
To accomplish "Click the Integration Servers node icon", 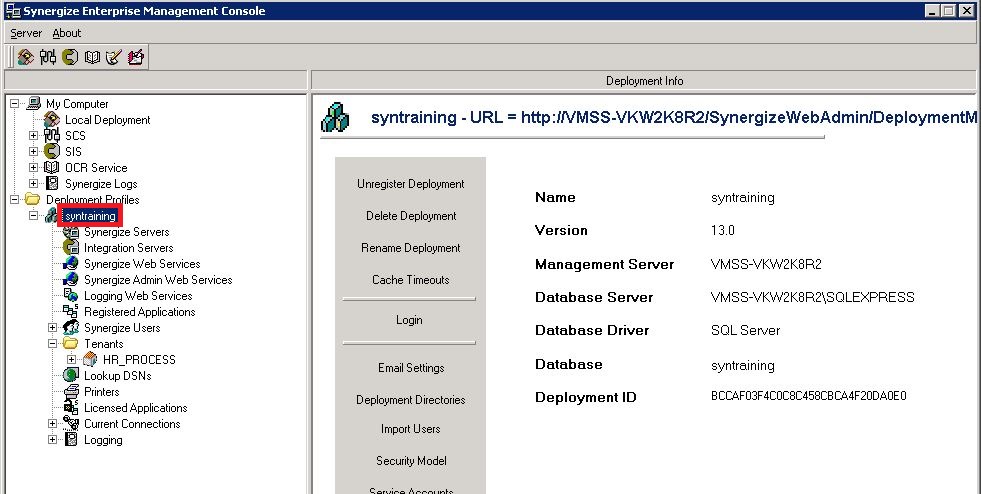I will pos(71,248).
